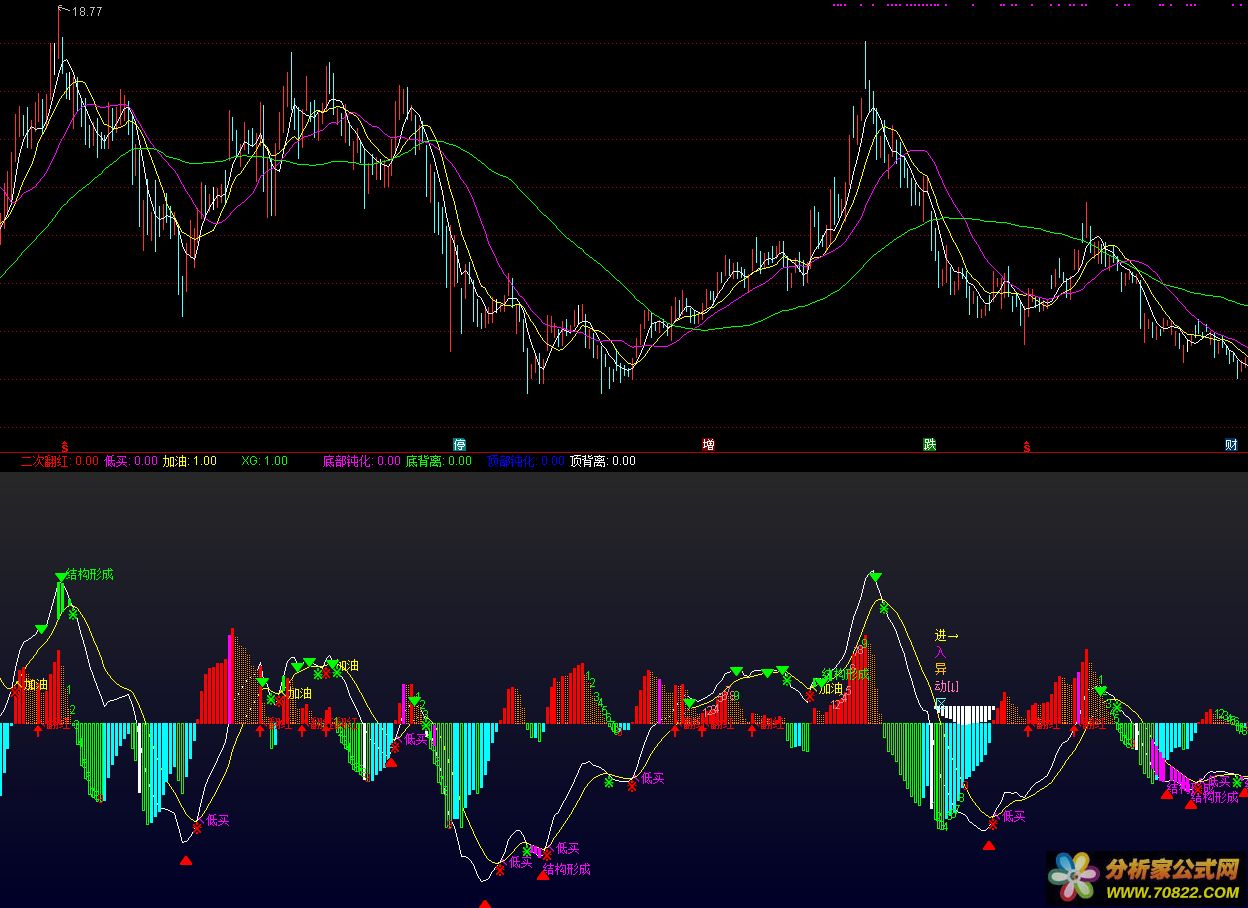Select the 底背离: 0.00 indicator value
This screenshot has width=1248, height=908.
(438, 461)
